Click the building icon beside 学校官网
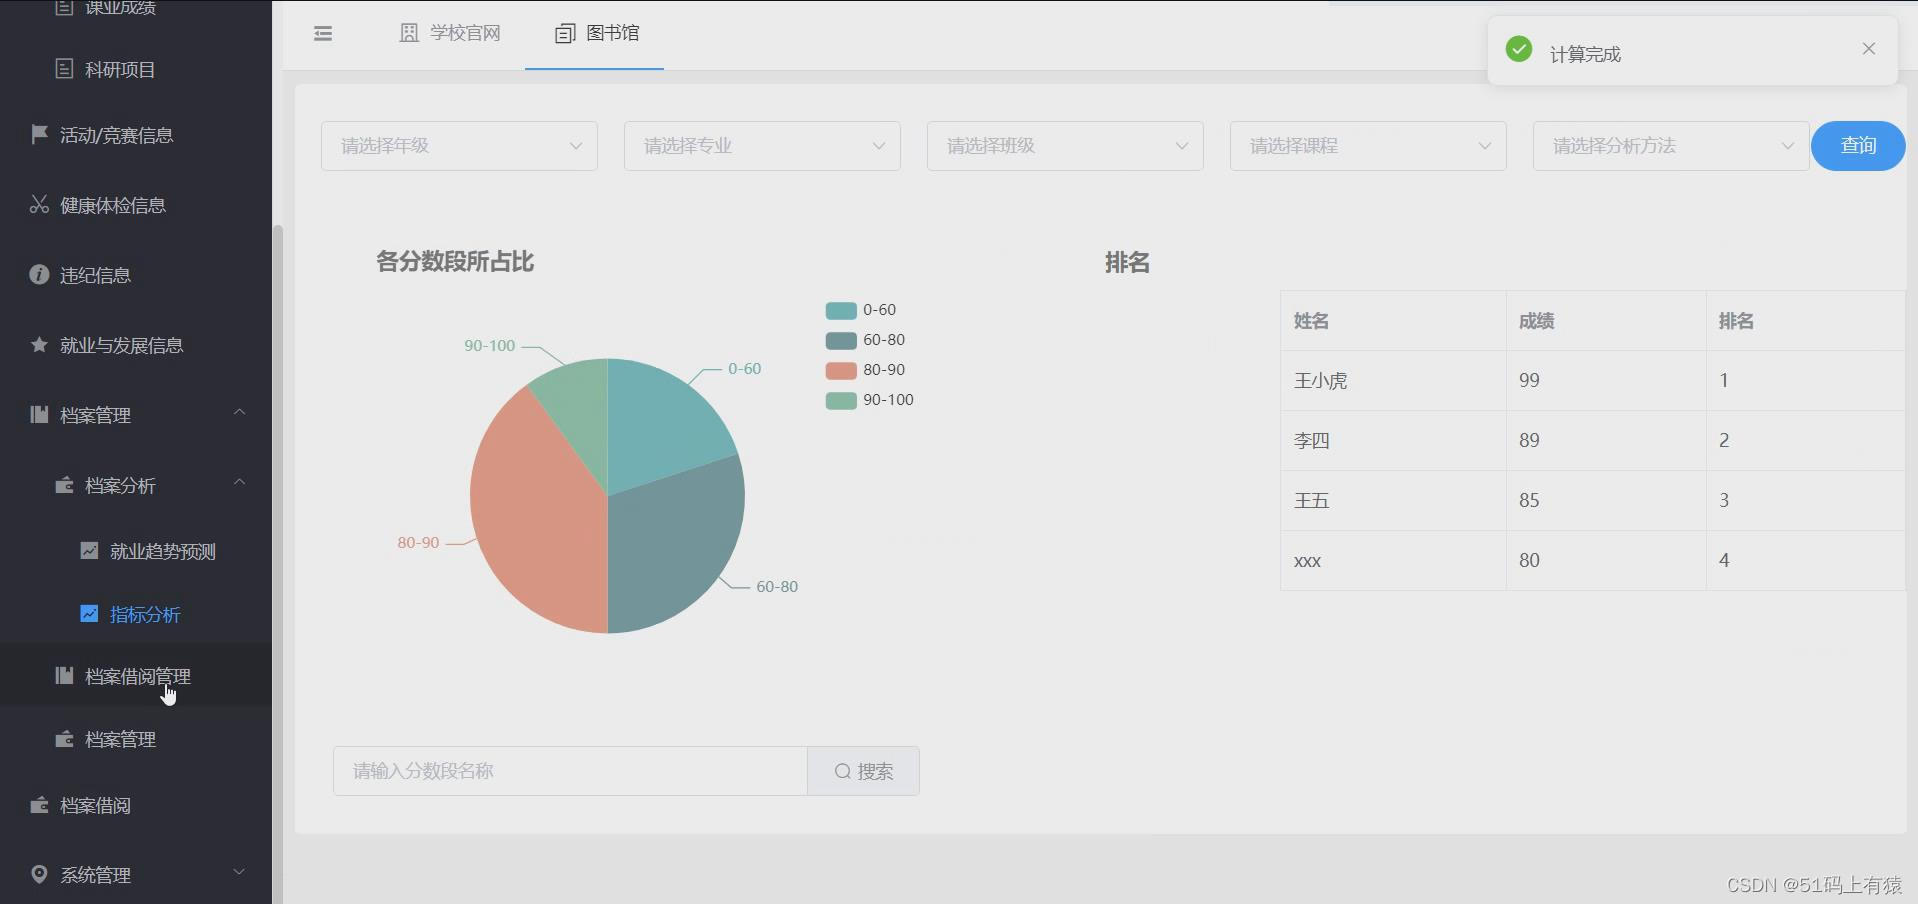This screenshot has width=1918, height=904. pyautogui.click(x=409, y=33)
